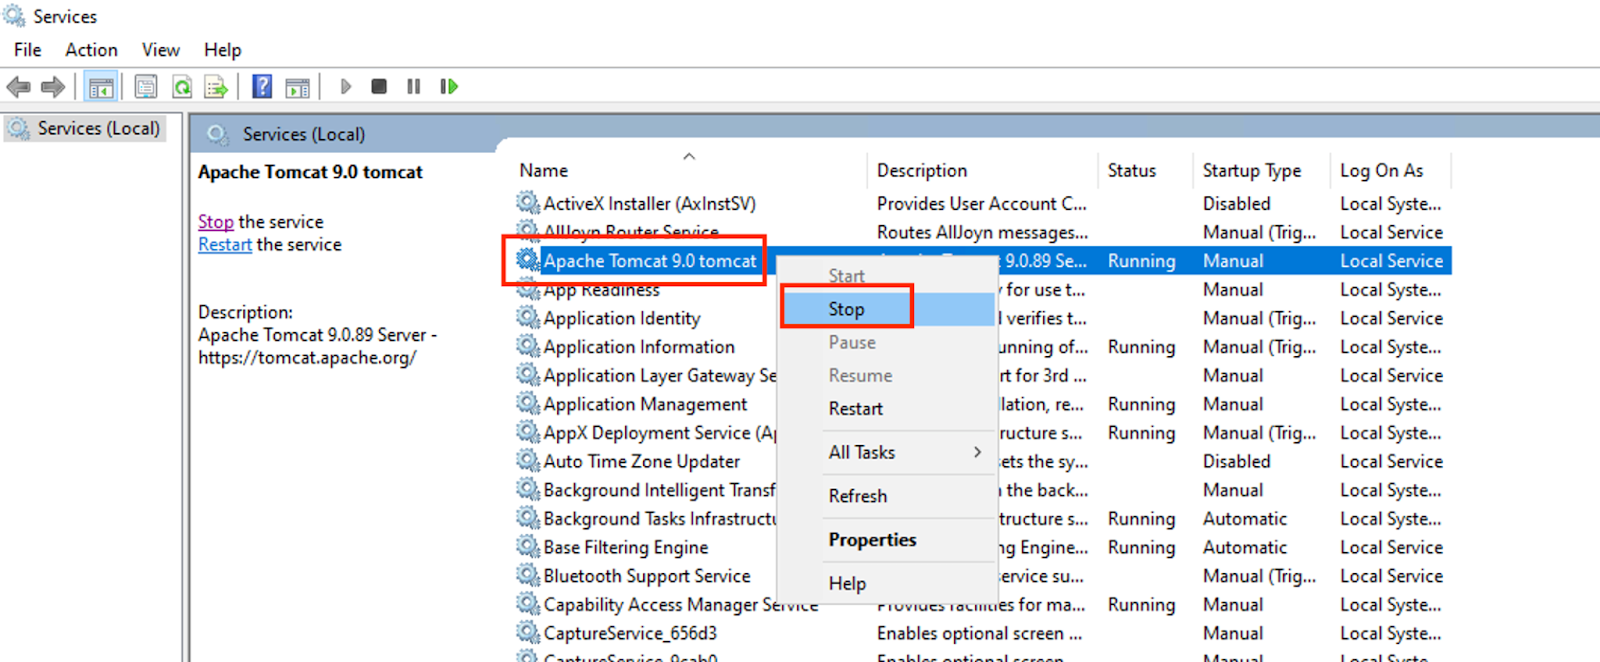Click the Export List toolbar icon
Image resolution: width=1600 pixels, height=662 pixels.
tap(216, 87)
